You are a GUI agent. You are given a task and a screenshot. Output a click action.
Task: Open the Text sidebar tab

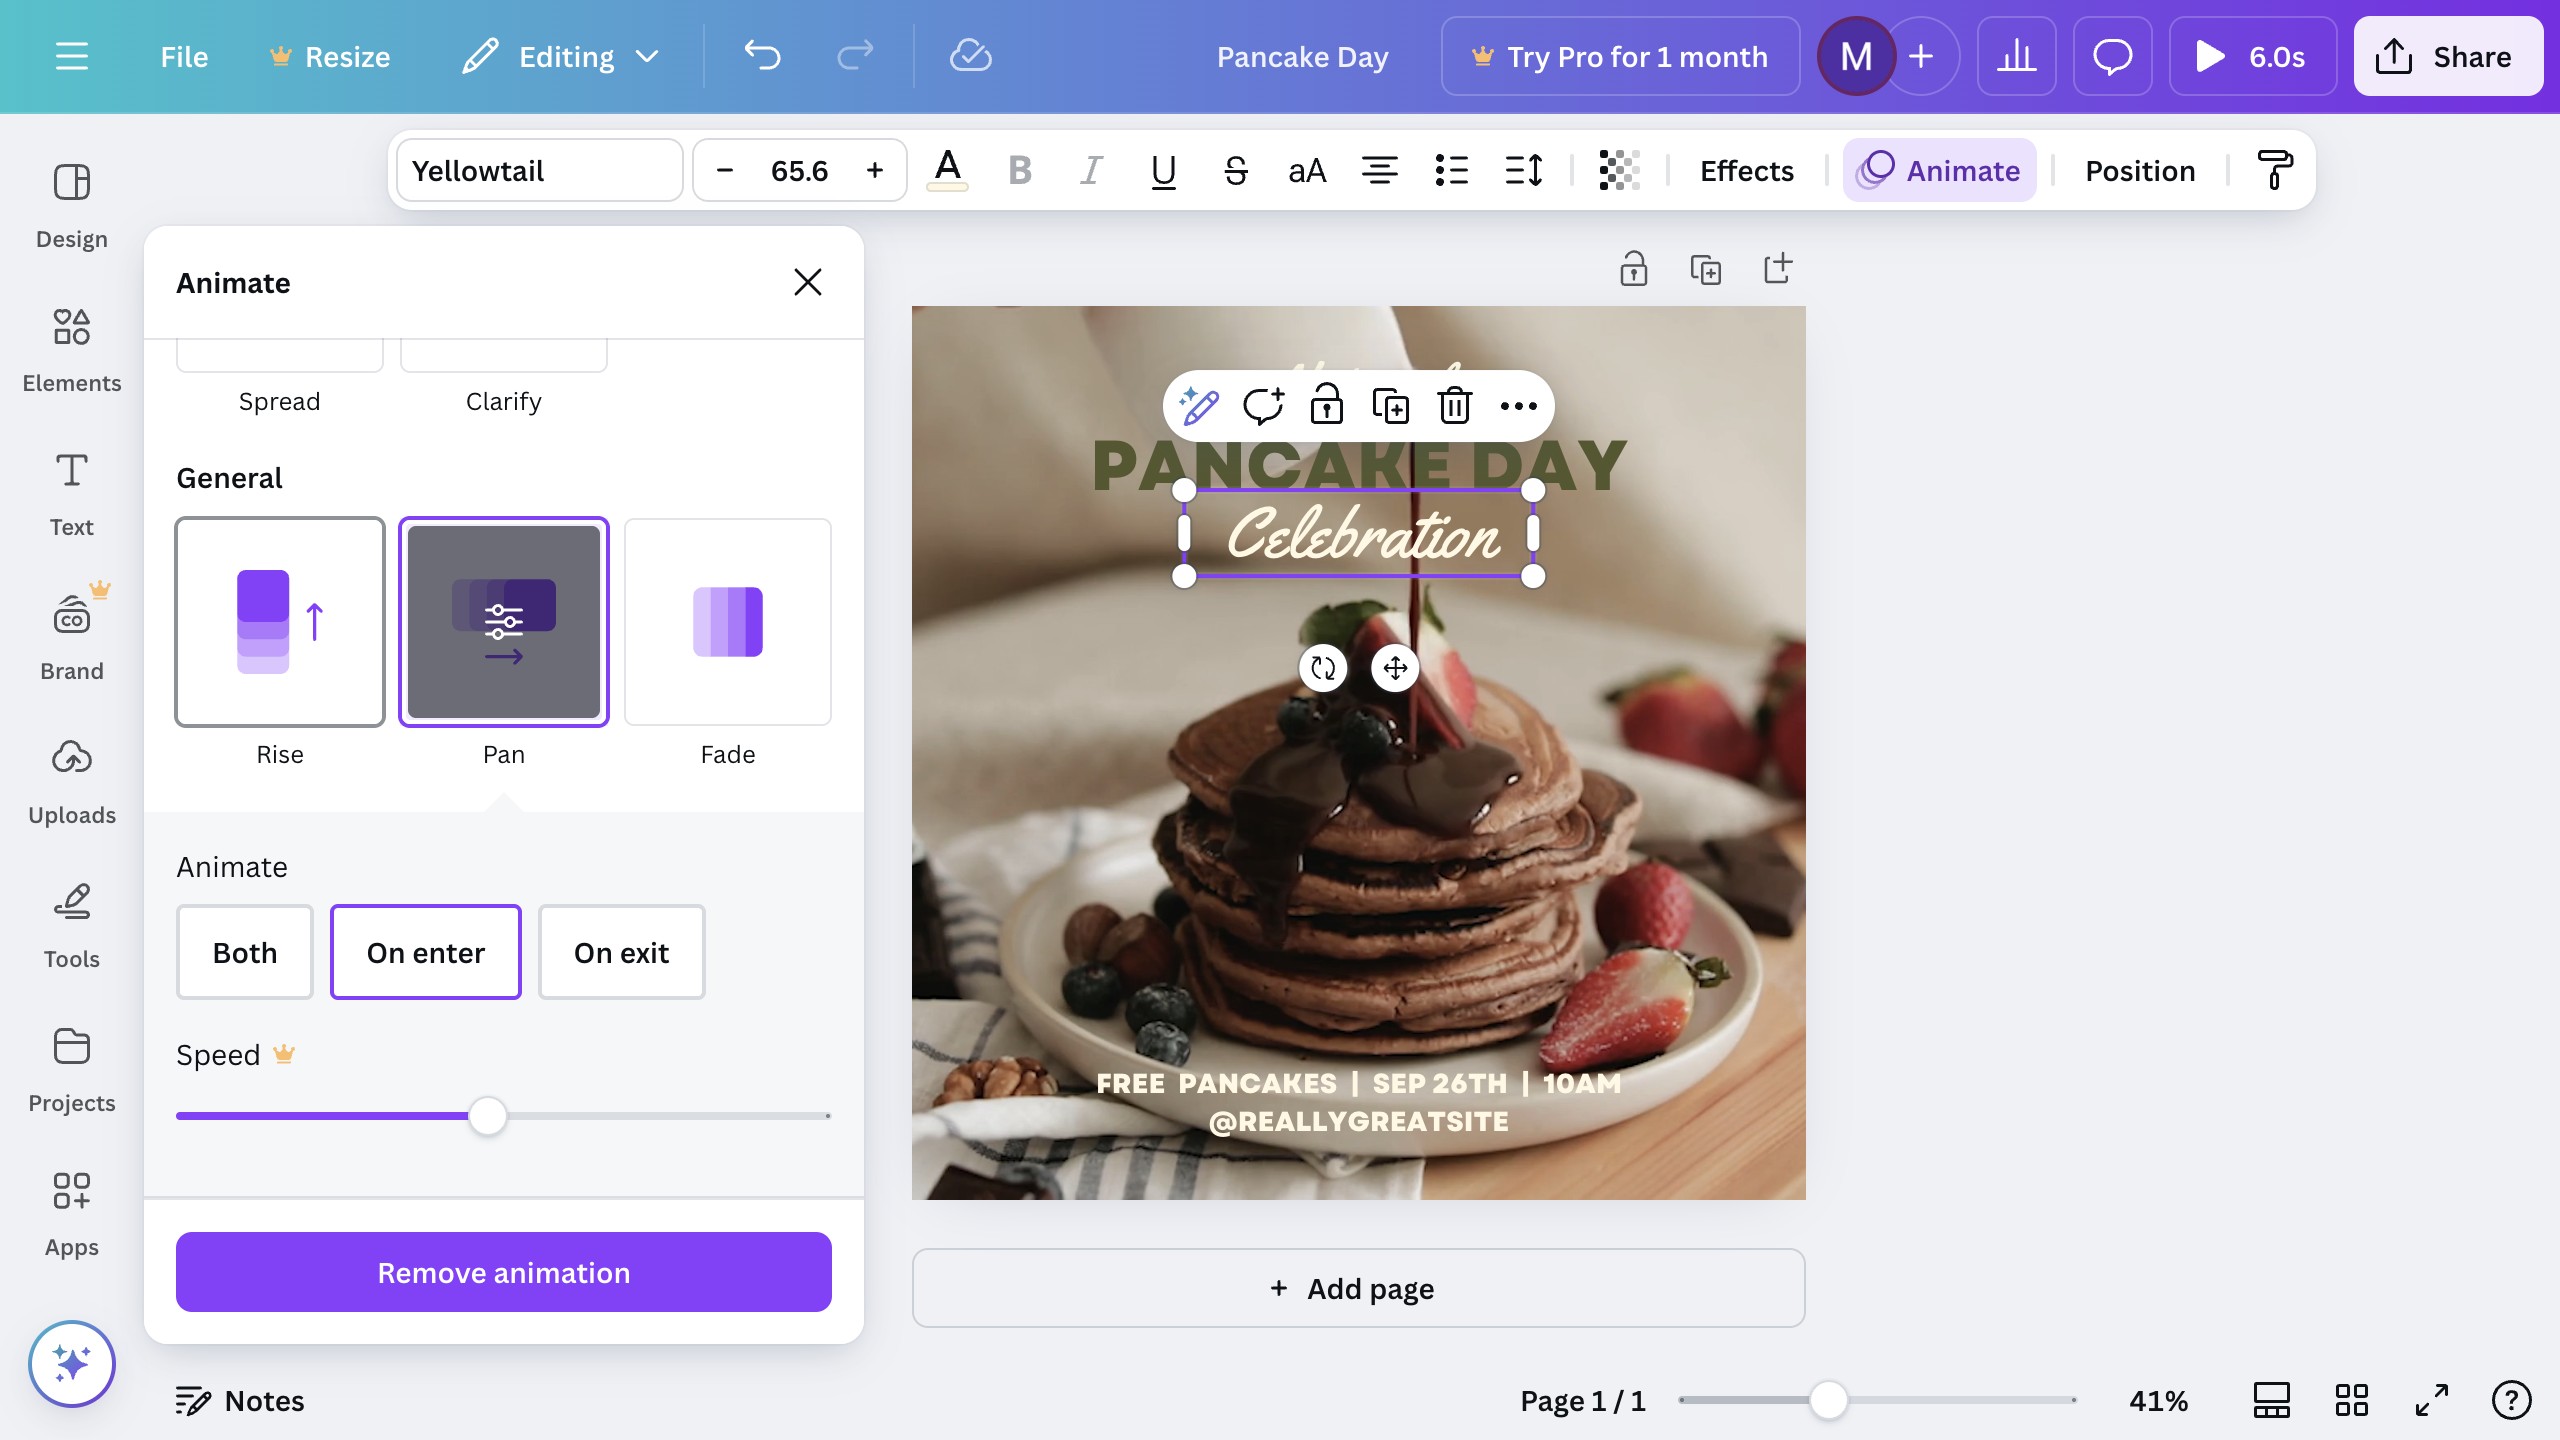point(71,495)
